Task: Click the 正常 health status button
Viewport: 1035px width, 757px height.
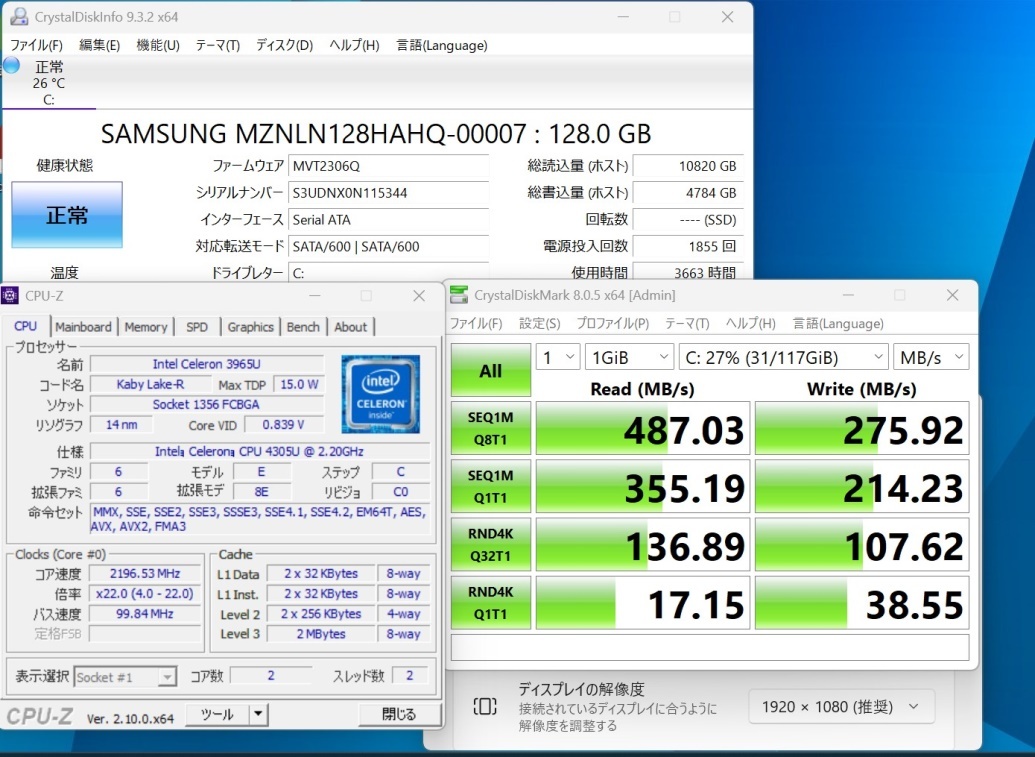Action: (x=67, y=214)
